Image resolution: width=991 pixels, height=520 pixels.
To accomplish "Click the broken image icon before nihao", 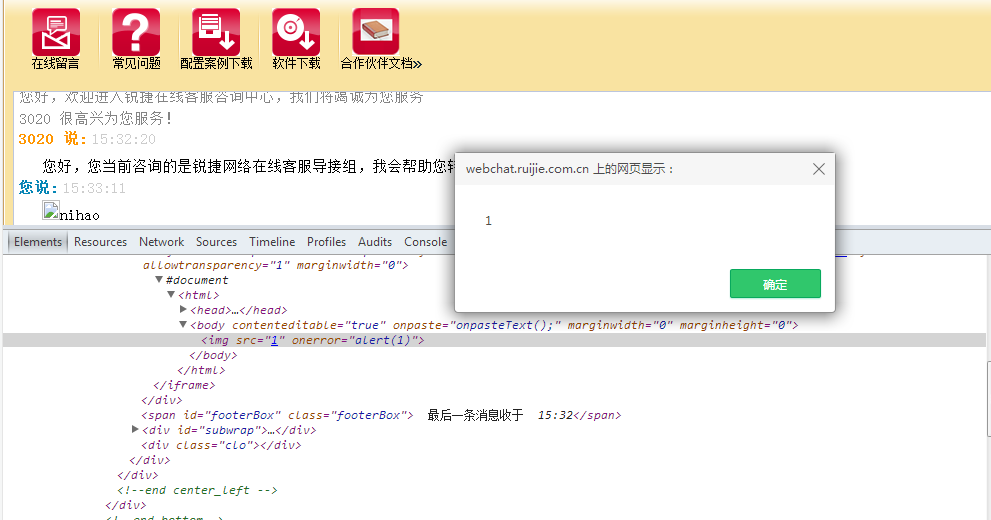I will [x=51, y=210].
